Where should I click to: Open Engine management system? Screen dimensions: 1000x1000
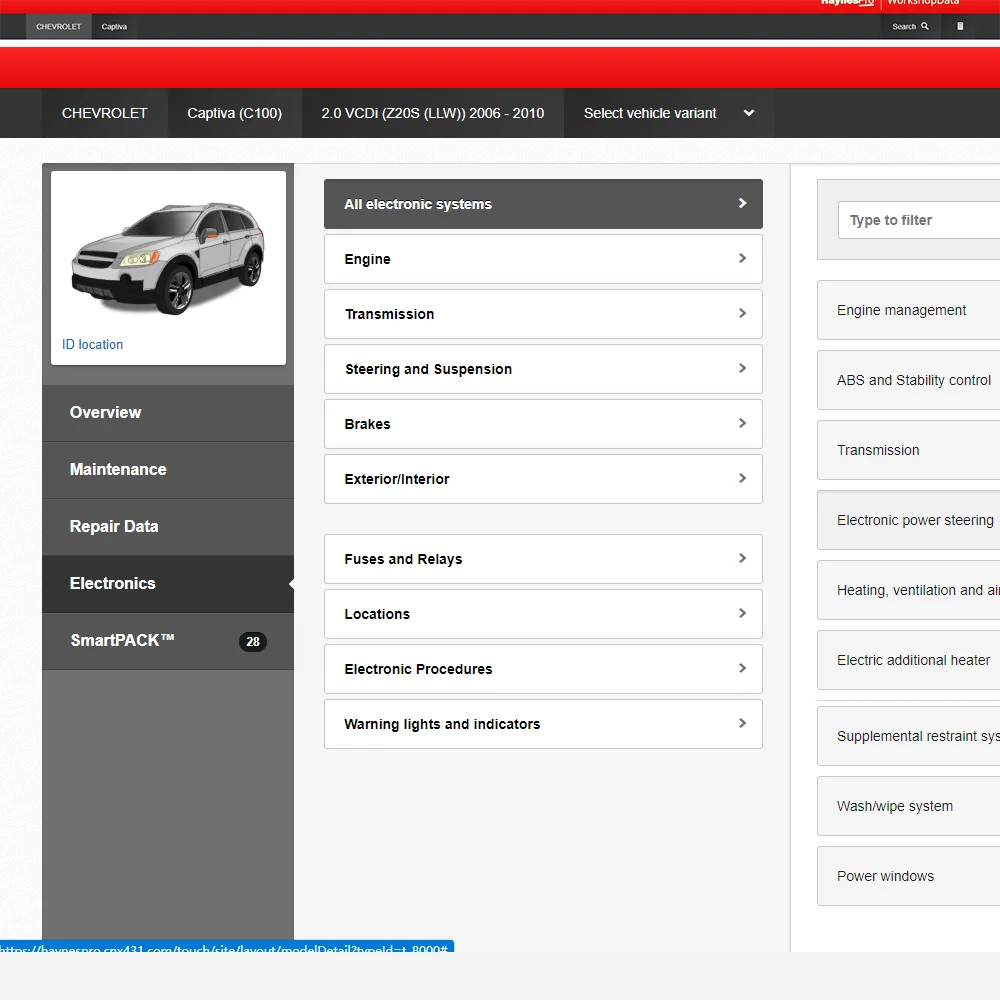[909, 310]
